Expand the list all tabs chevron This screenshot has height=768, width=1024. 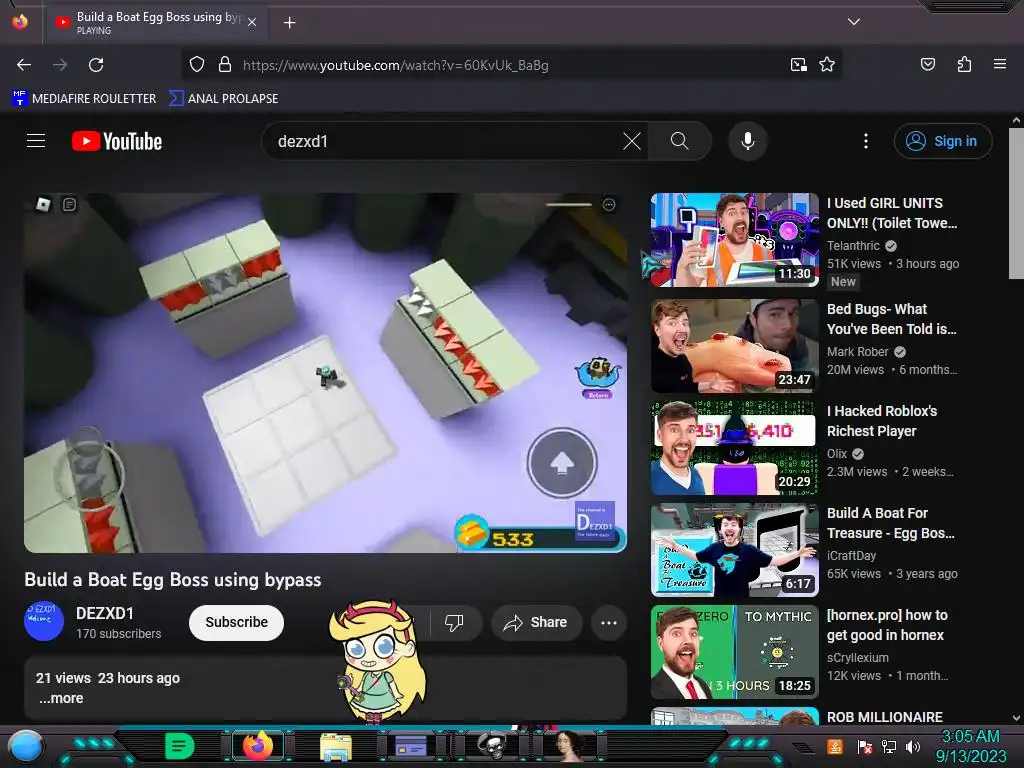[854, 22]
